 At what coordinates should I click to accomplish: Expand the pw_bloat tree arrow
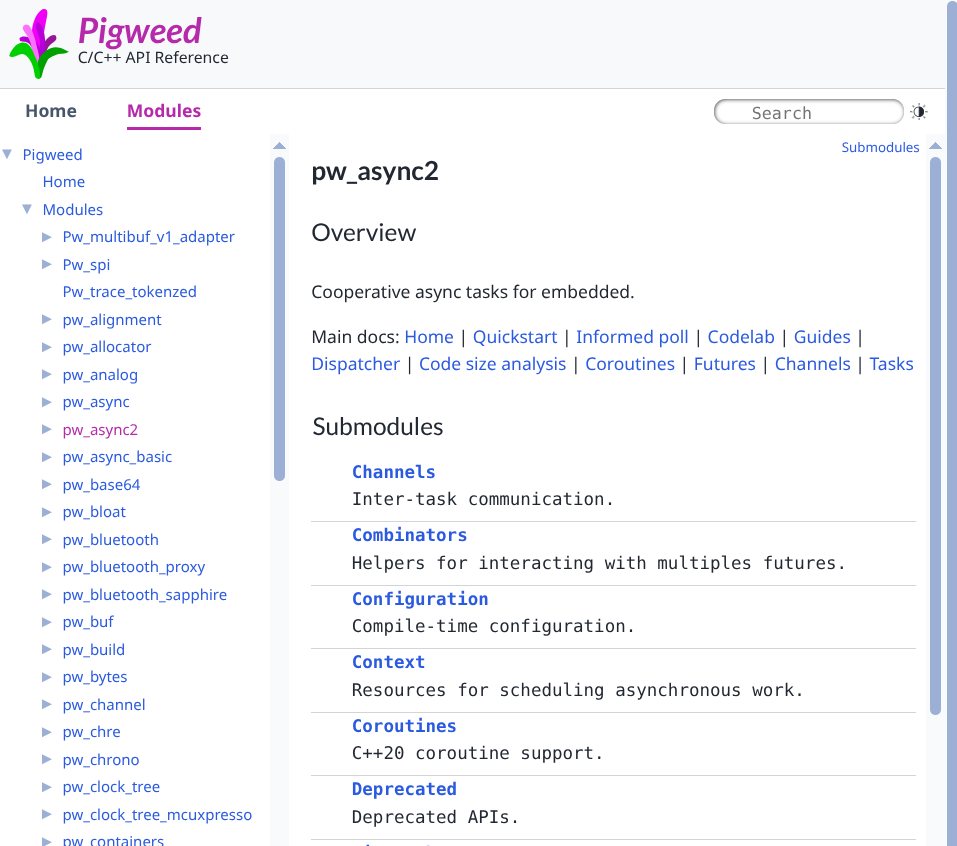pyautogui.click(x=46, y=512)
